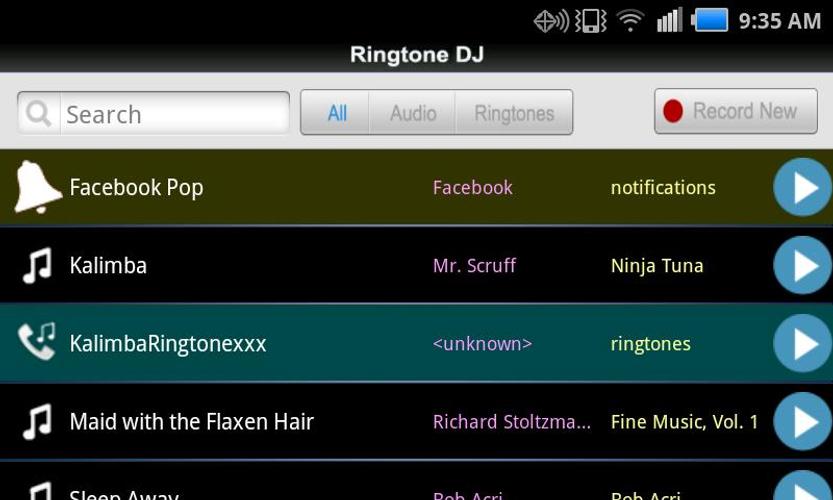The width and height of the screenshot is (833, 500).
Task: Select the Facebook Pop title
Action: (x=137, y=188)
